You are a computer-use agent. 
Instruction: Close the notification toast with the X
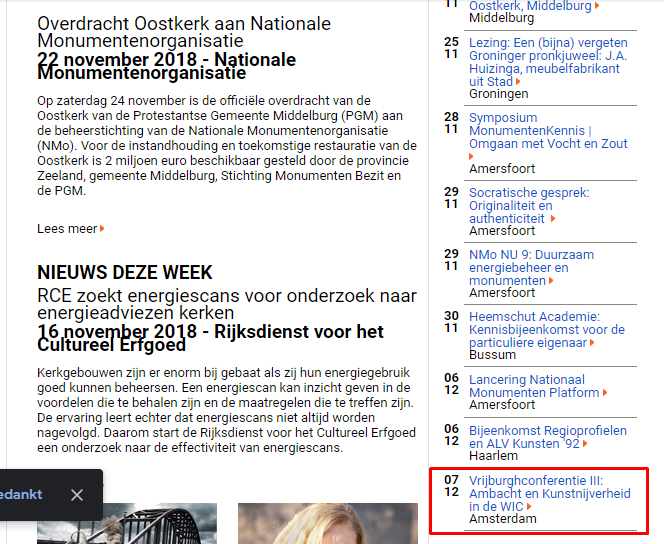77,495
